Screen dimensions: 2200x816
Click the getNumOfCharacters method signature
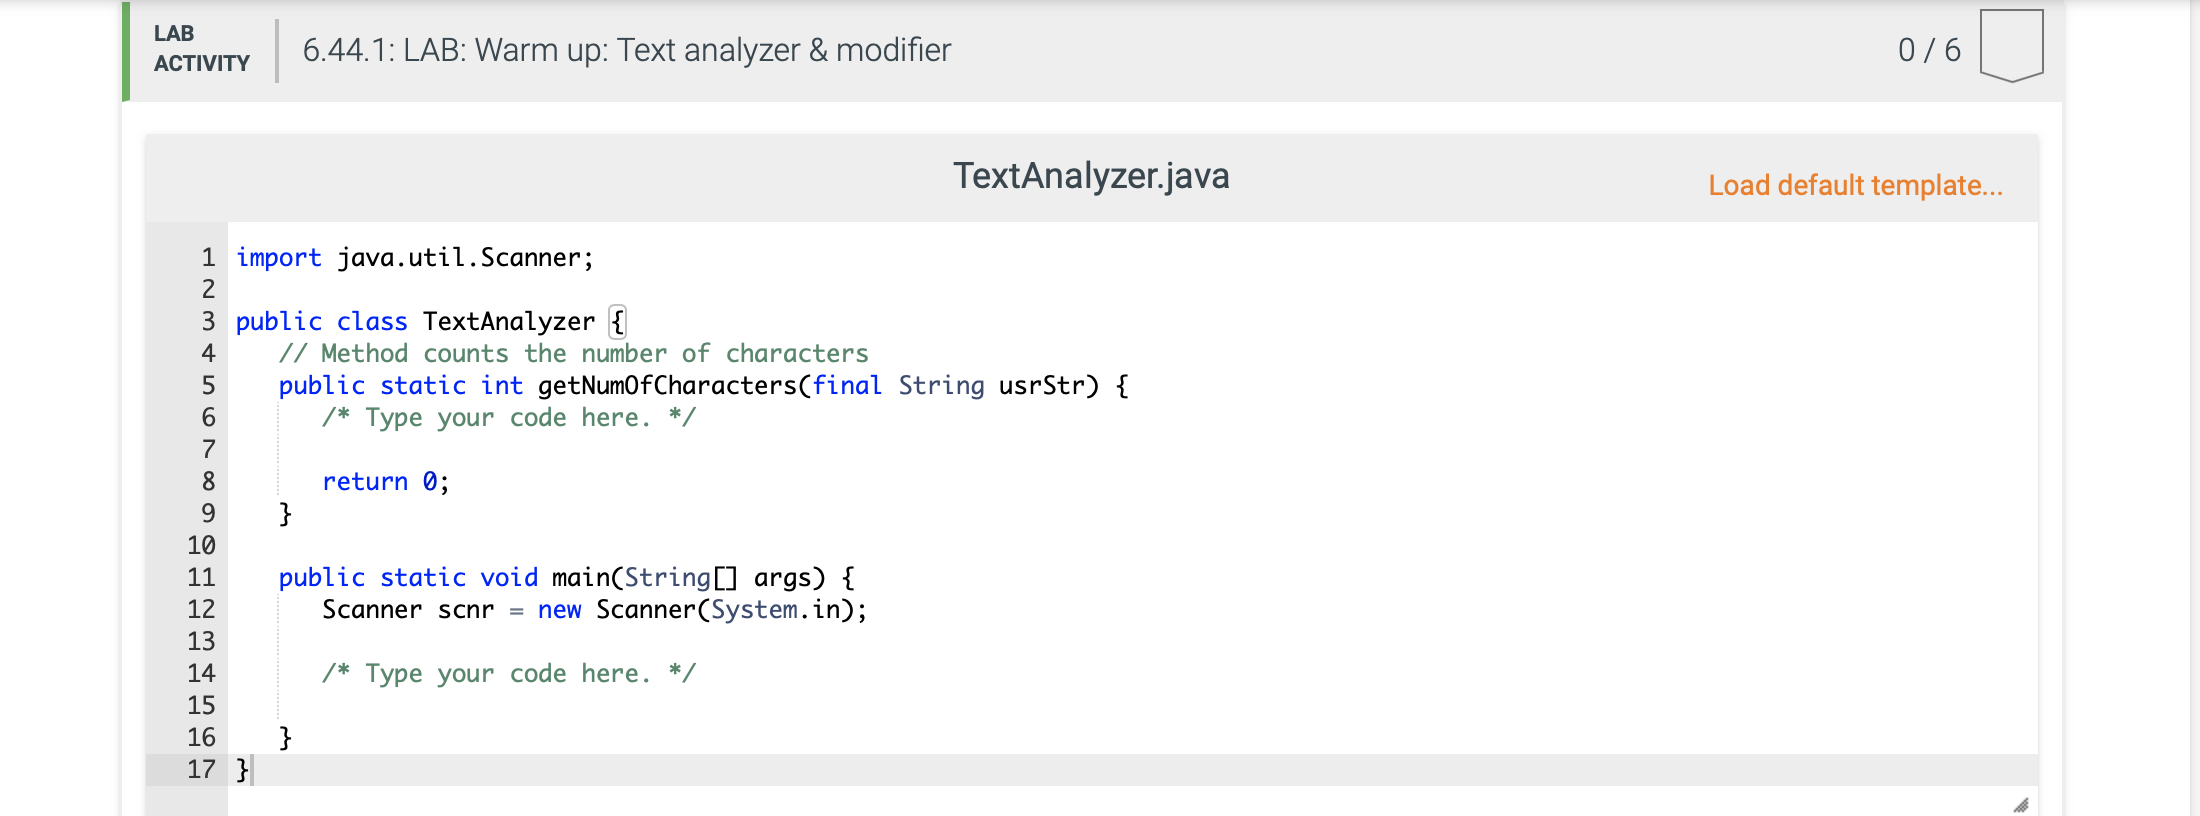pyautogui.click(x=702, y=385)
